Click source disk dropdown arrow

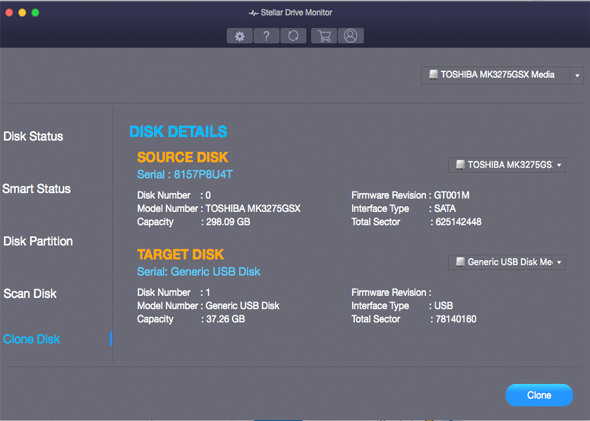coord(559,165)
